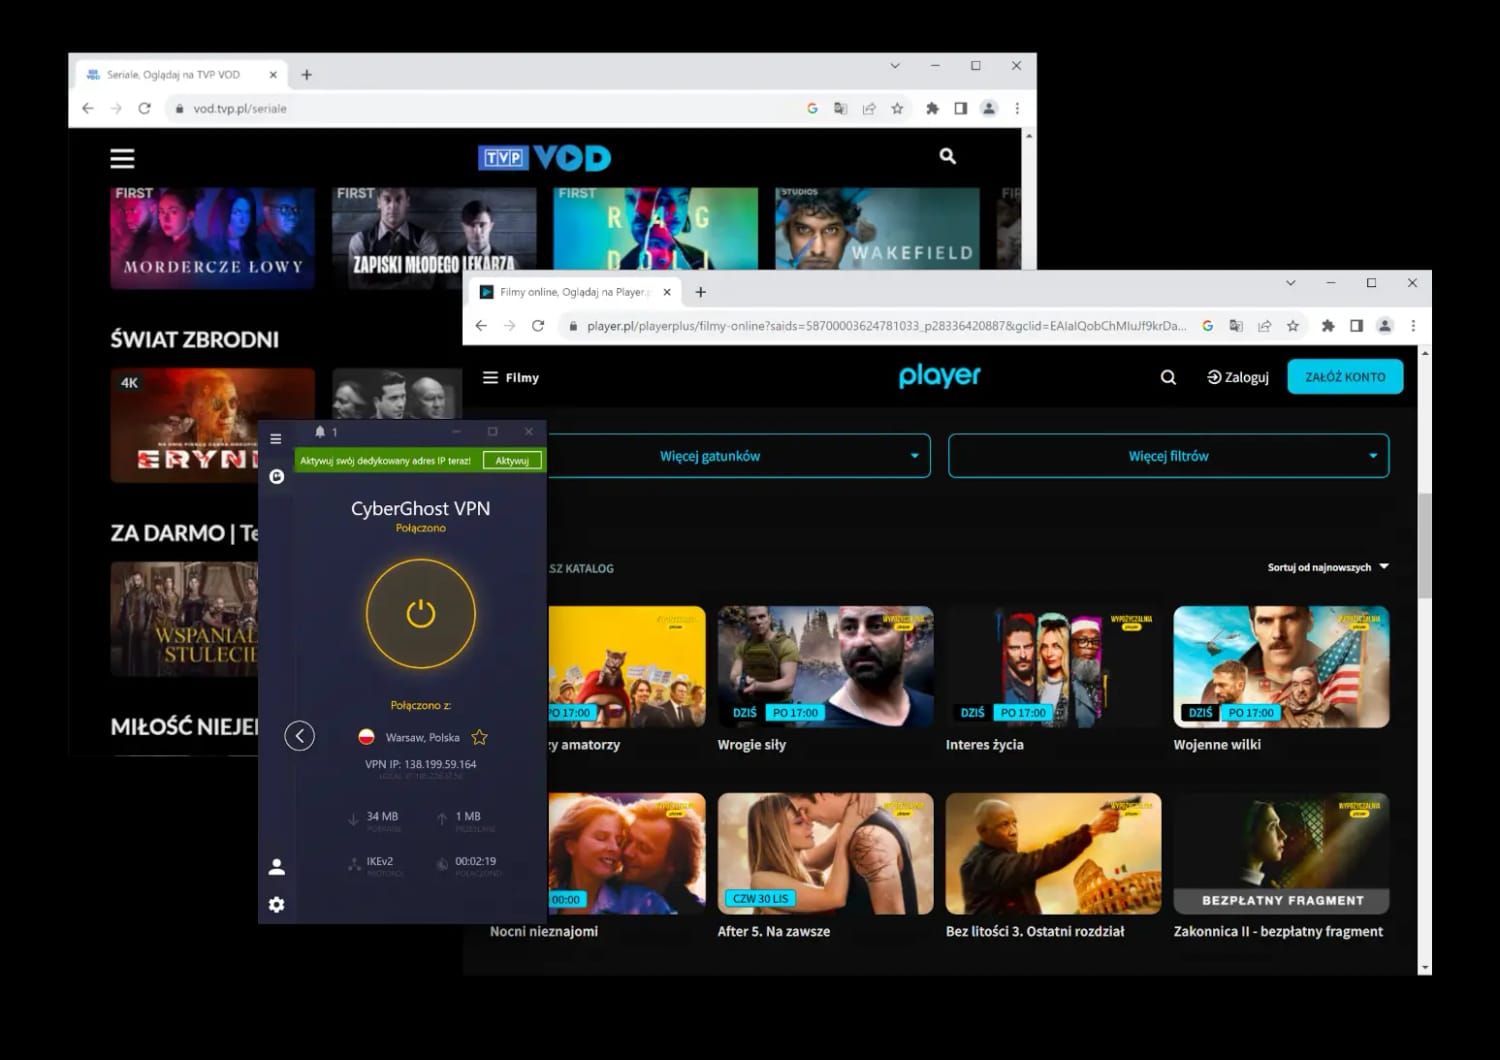The height and width of the screenshot is (1060, 1500).
Task: Open CyberGhost settings gear
Action: coord(277,904)
